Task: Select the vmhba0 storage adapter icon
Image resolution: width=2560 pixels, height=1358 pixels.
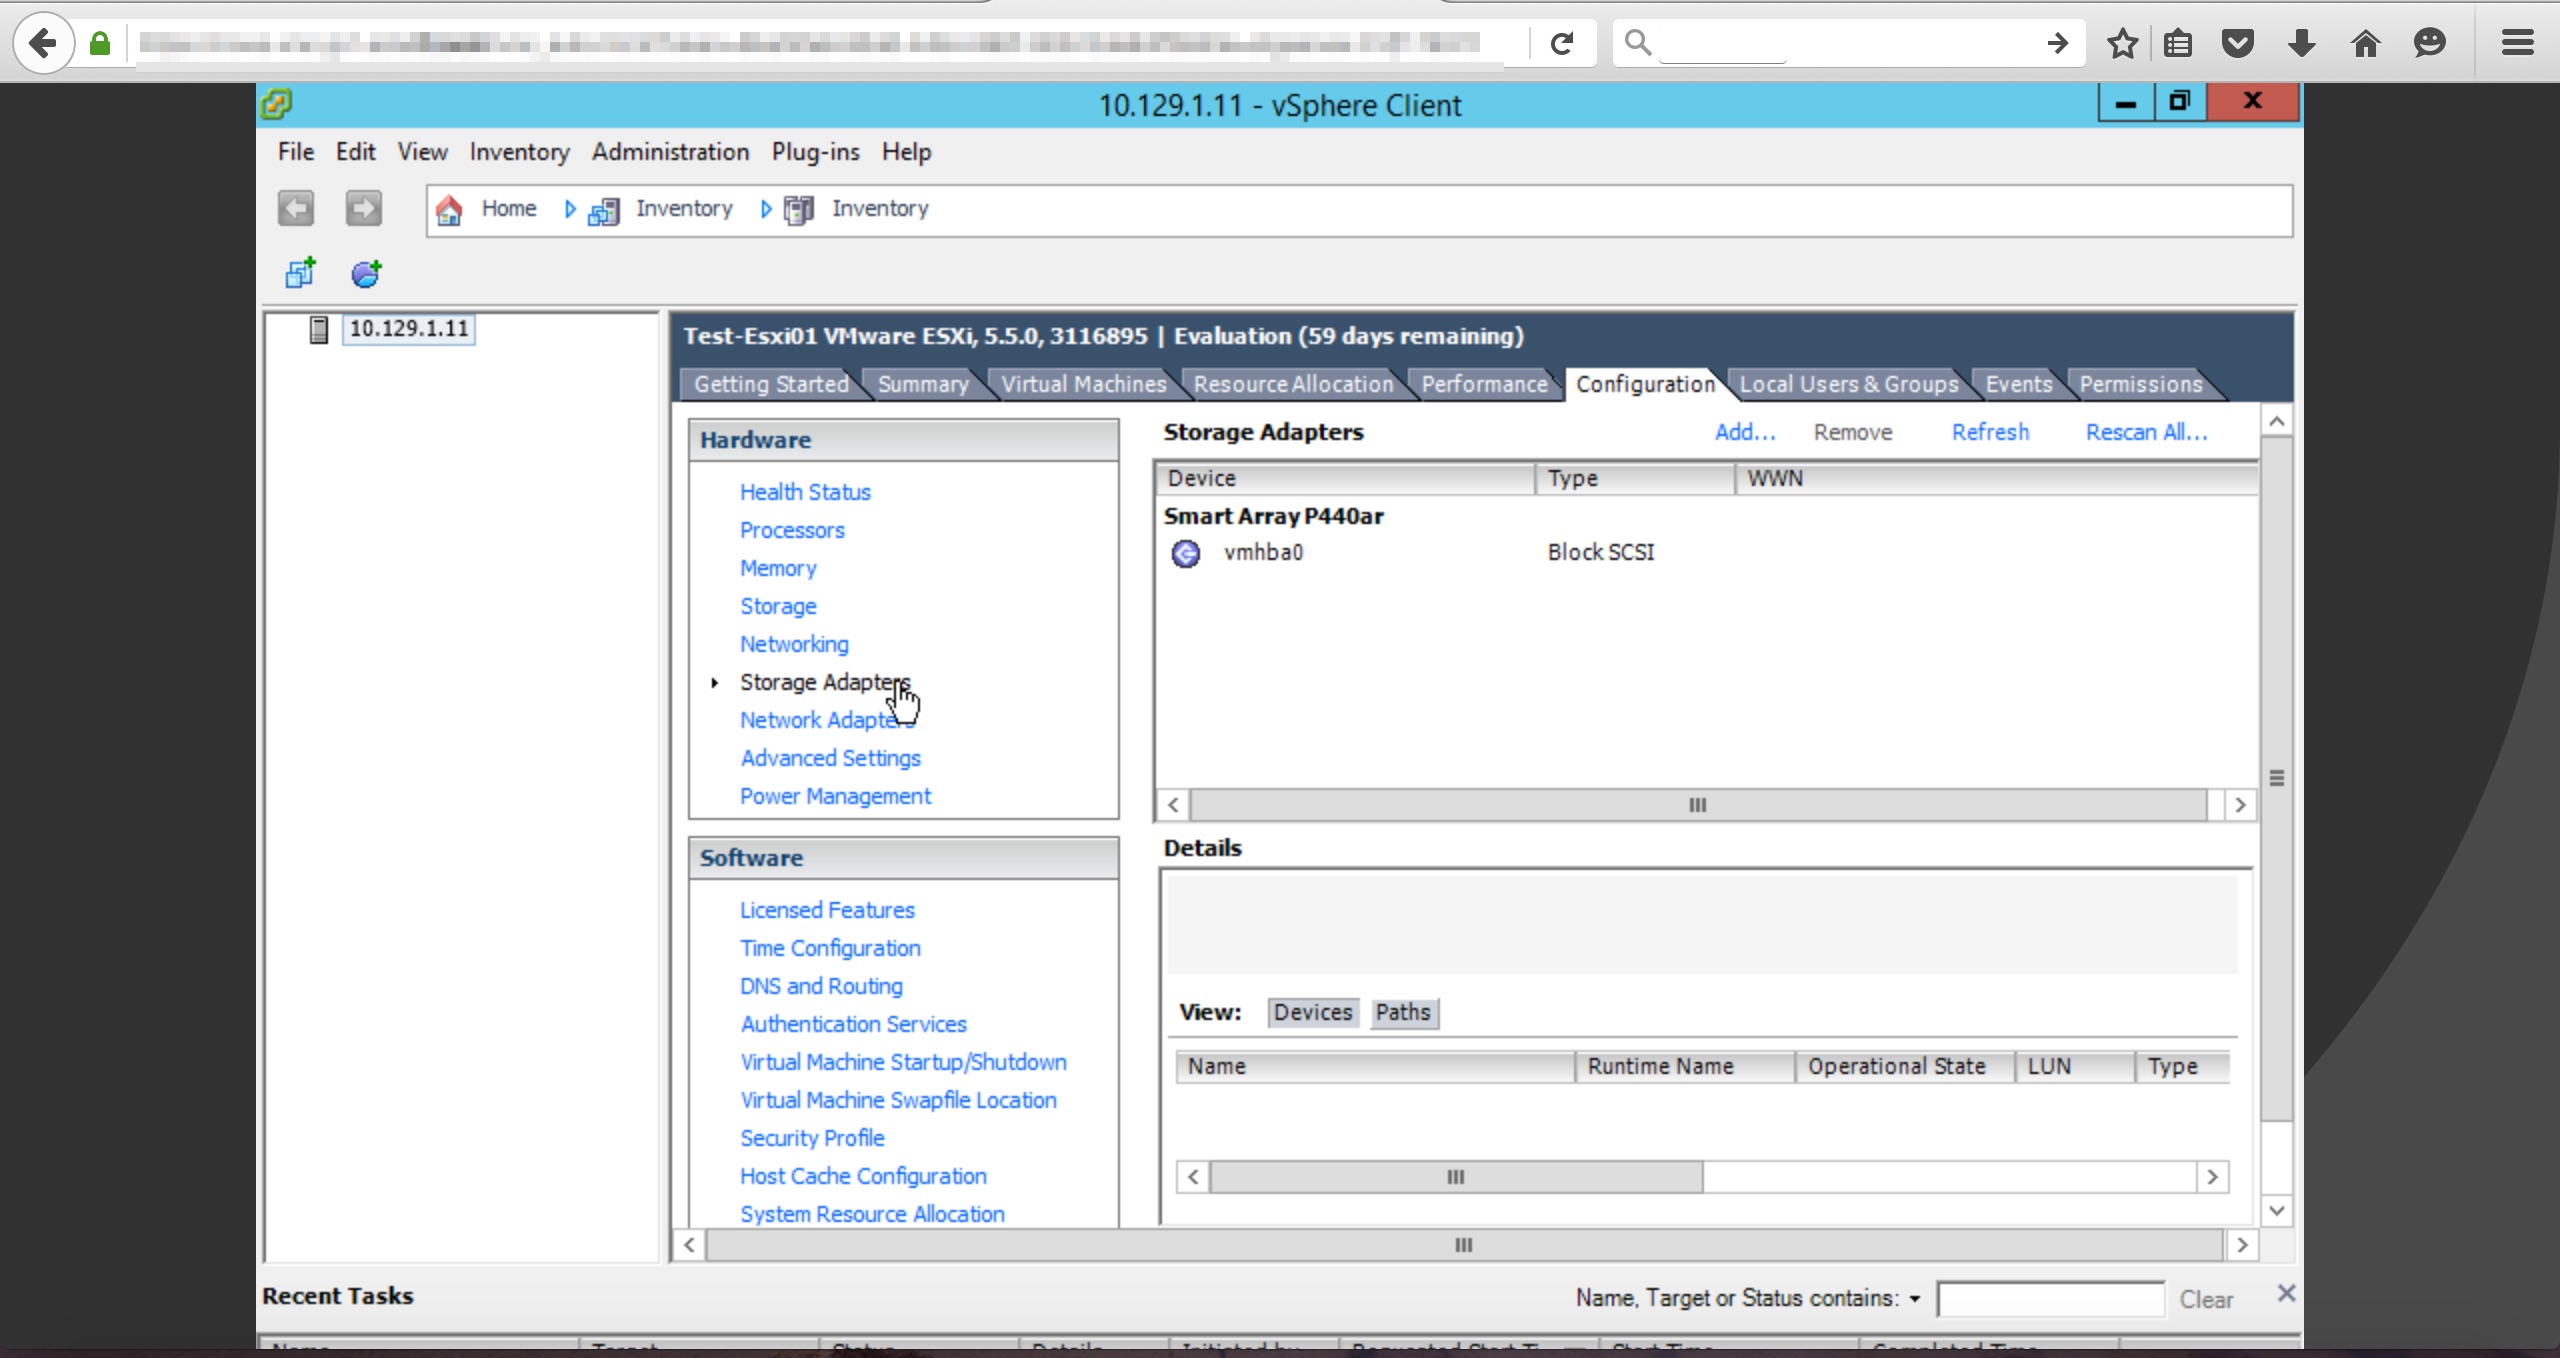Action: tap(1186, 553)
